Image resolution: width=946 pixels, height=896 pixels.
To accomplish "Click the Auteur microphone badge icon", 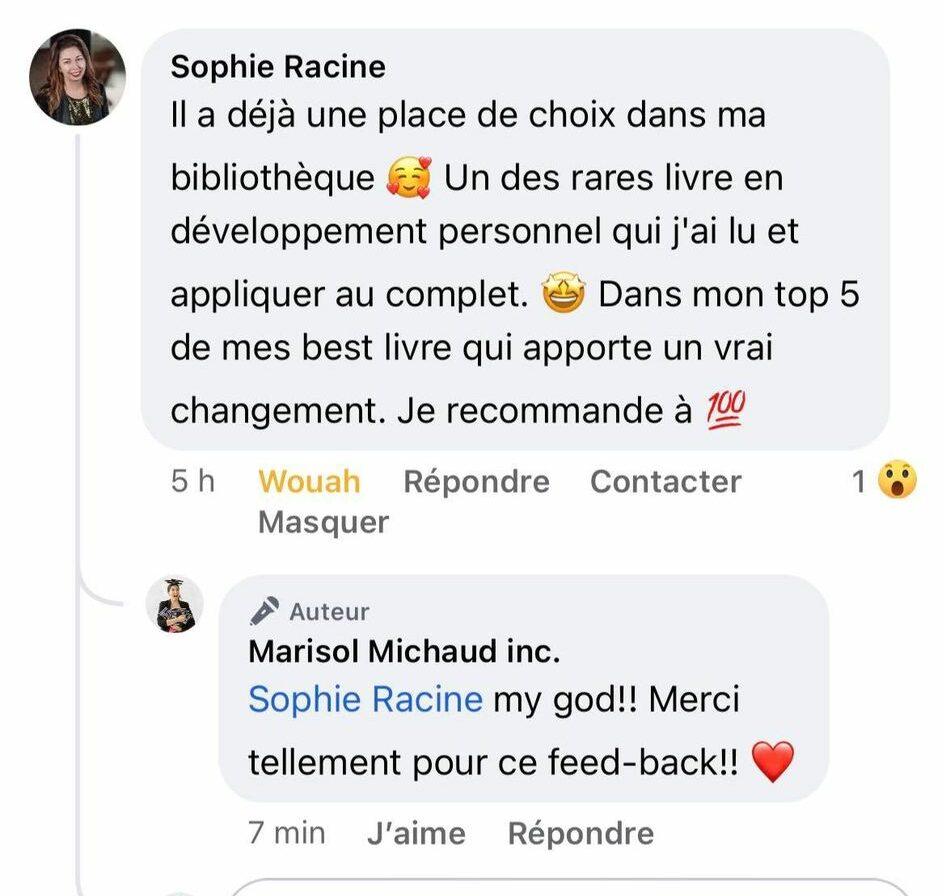I will pyautogui.click(x=264, y=611).
